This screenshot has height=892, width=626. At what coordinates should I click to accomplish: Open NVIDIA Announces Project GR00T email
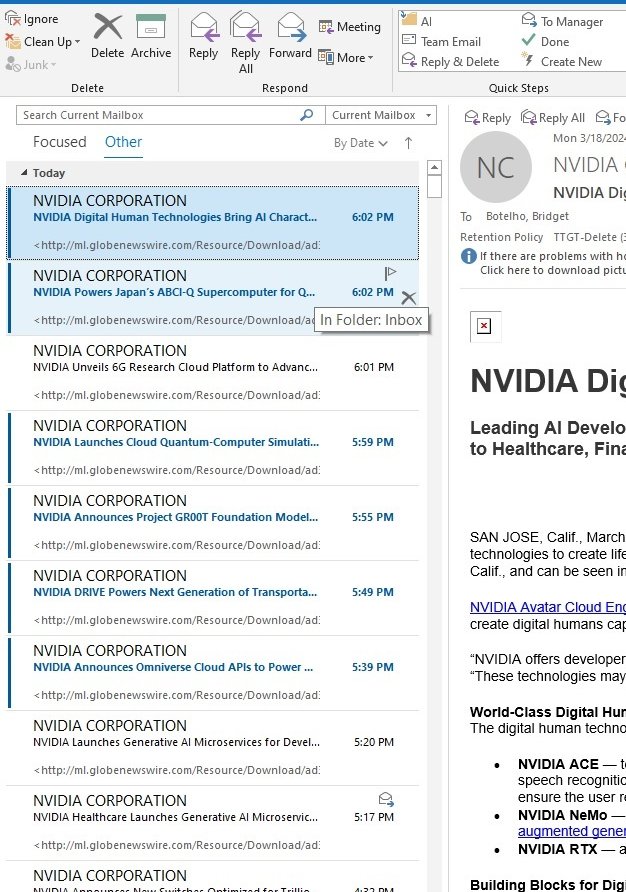tap(213, 523)
